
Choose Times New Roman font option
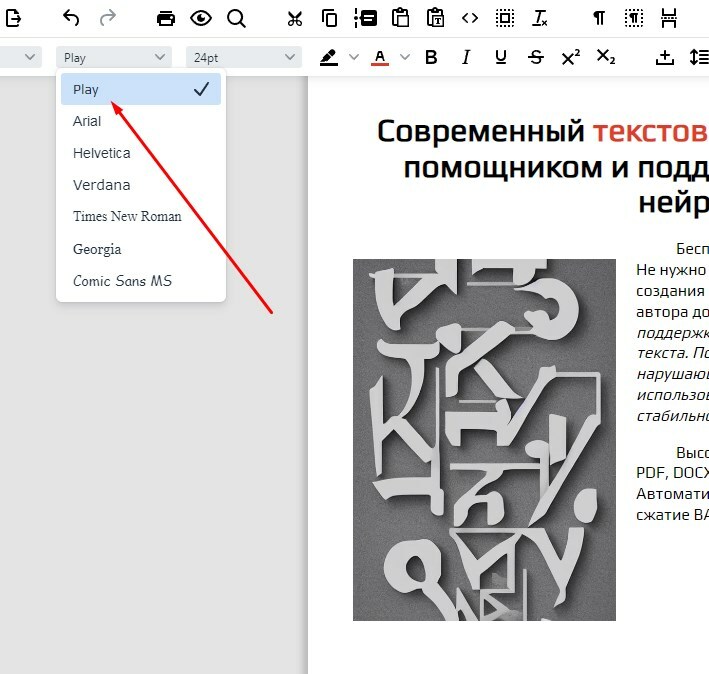pyautogui.click(x=127, y=217)
